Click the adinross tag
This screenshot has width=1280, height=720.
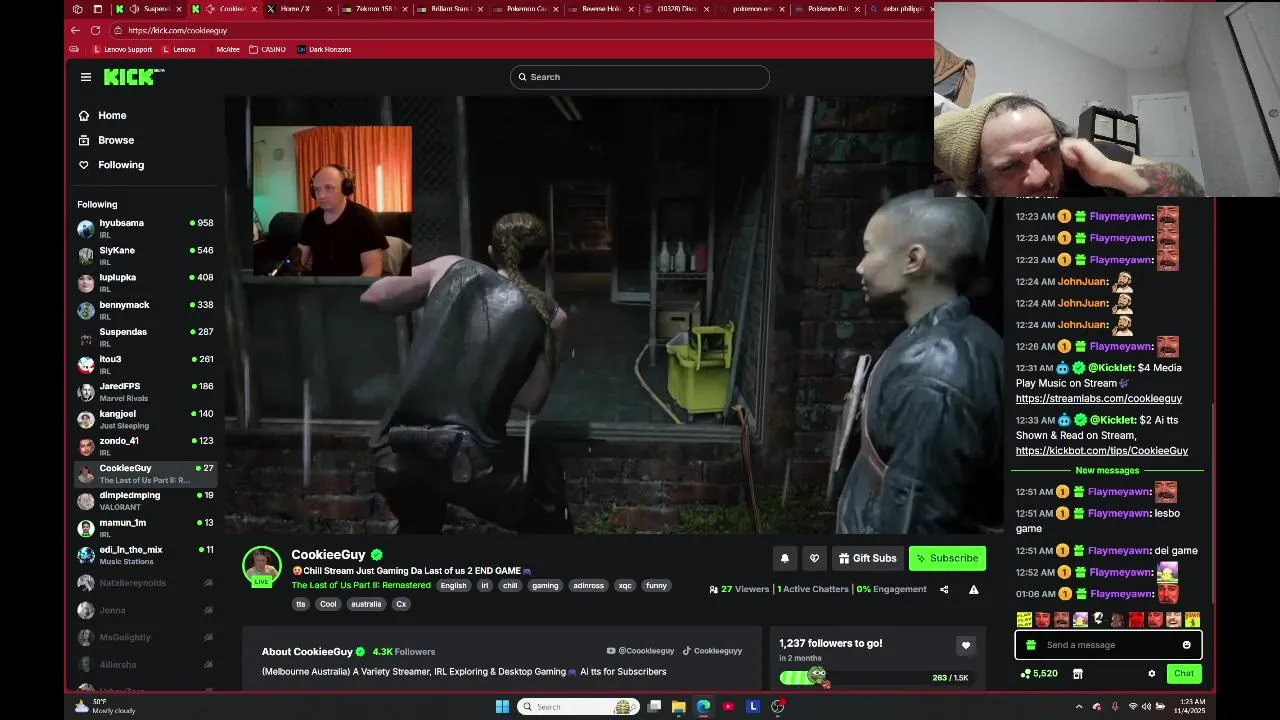[x=588, y=585]
